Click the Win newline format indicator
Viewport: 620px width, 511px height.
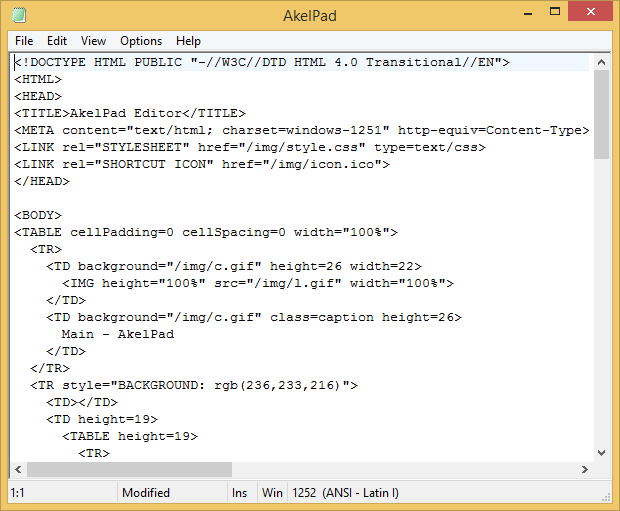point(272,493)
